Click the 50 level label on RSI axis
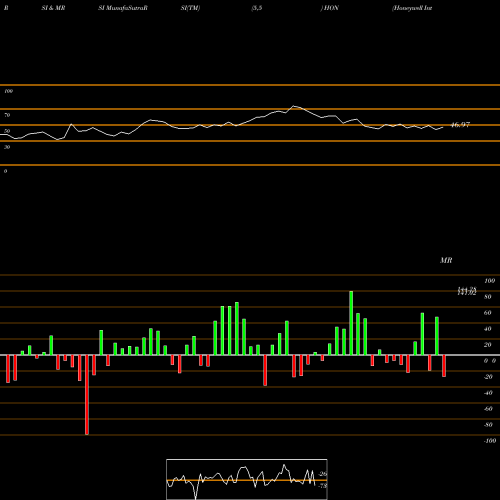This screenshot has height=500, width=500. coord(7,131)
